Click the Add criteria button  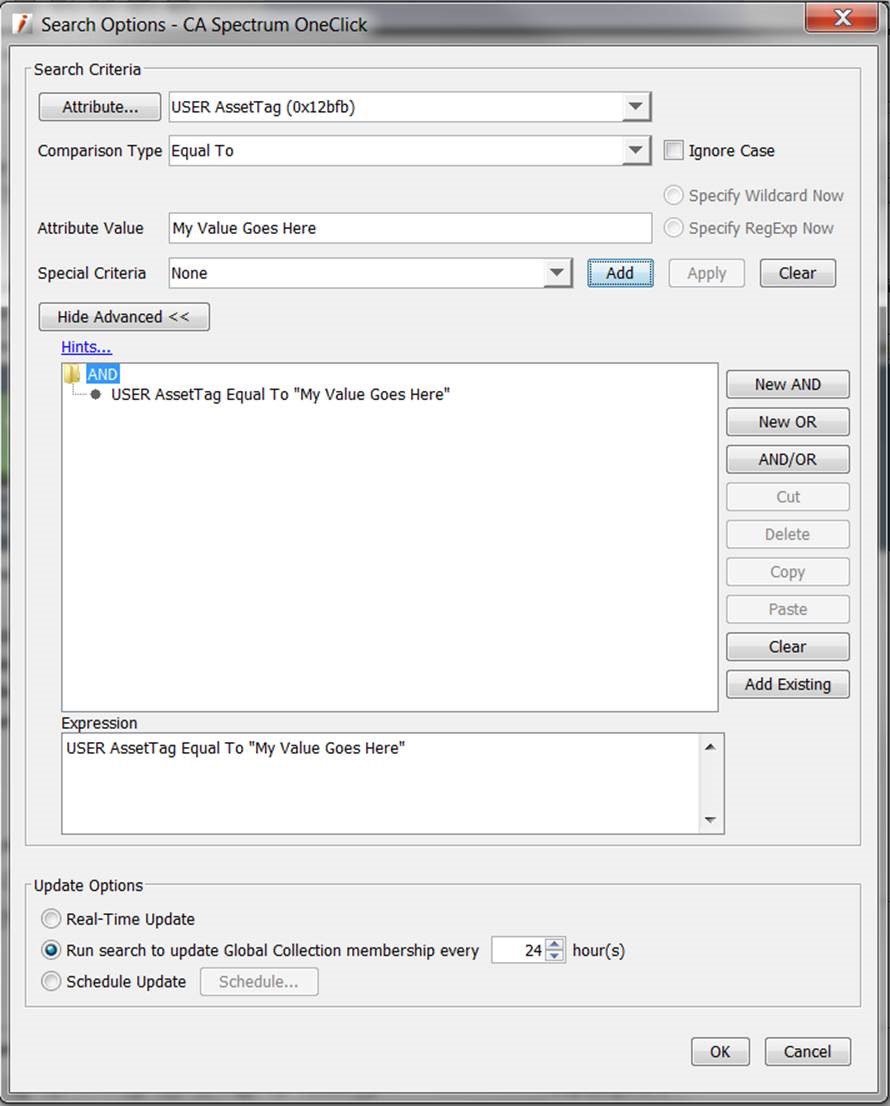tap(620, 273)
